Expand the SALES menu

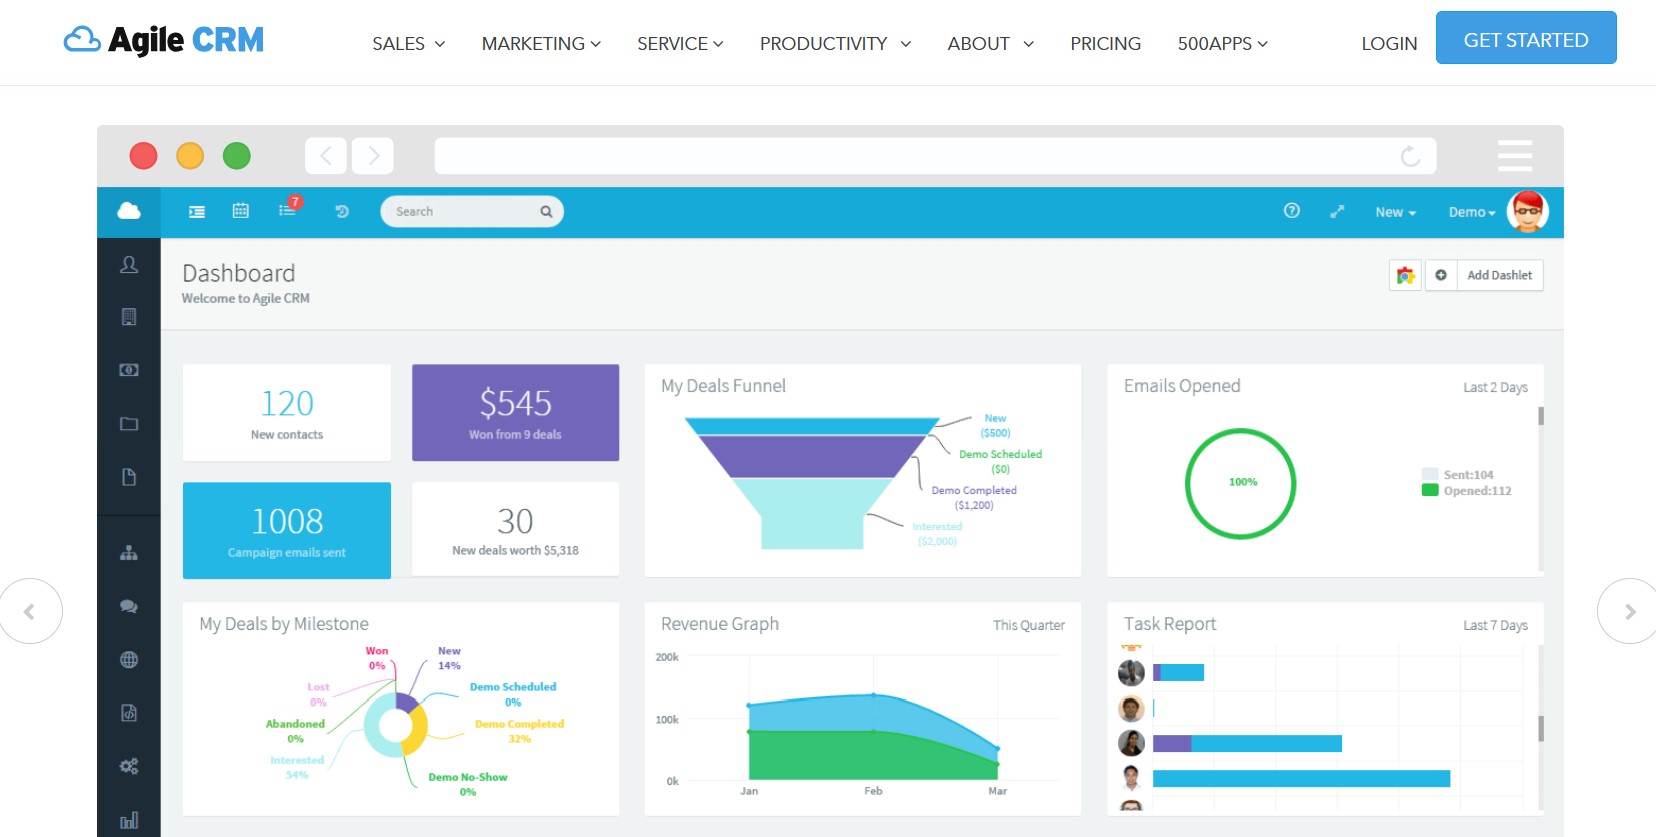click(409, 44)
